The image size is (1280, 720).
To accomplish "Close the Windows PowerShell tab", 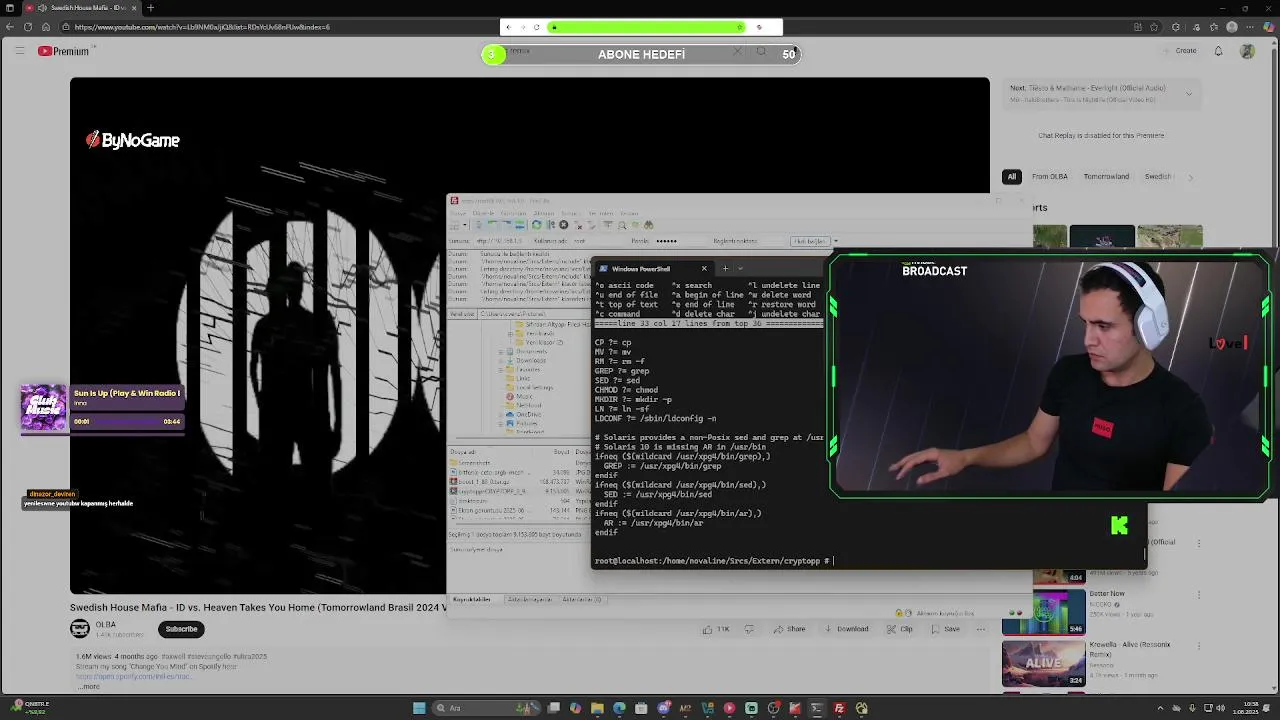I will coord(704,268).
